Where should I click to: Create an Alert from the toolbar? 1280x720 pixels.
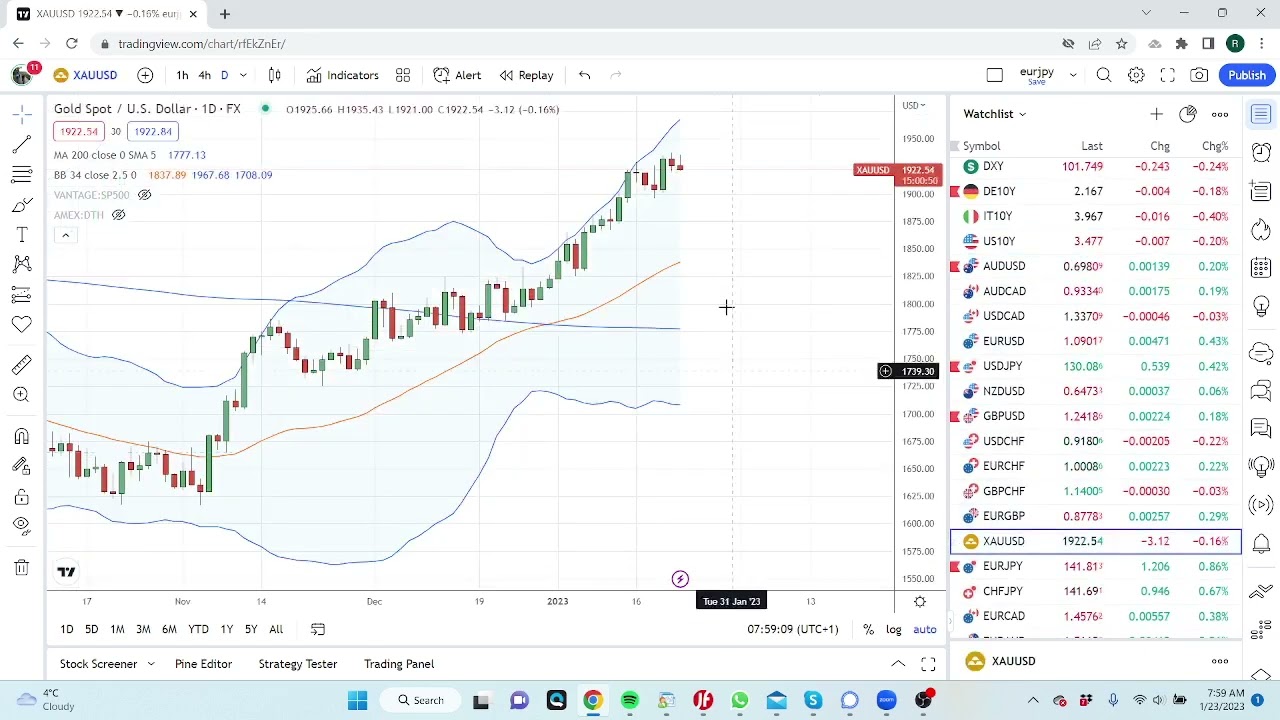(x=457, y=75)
